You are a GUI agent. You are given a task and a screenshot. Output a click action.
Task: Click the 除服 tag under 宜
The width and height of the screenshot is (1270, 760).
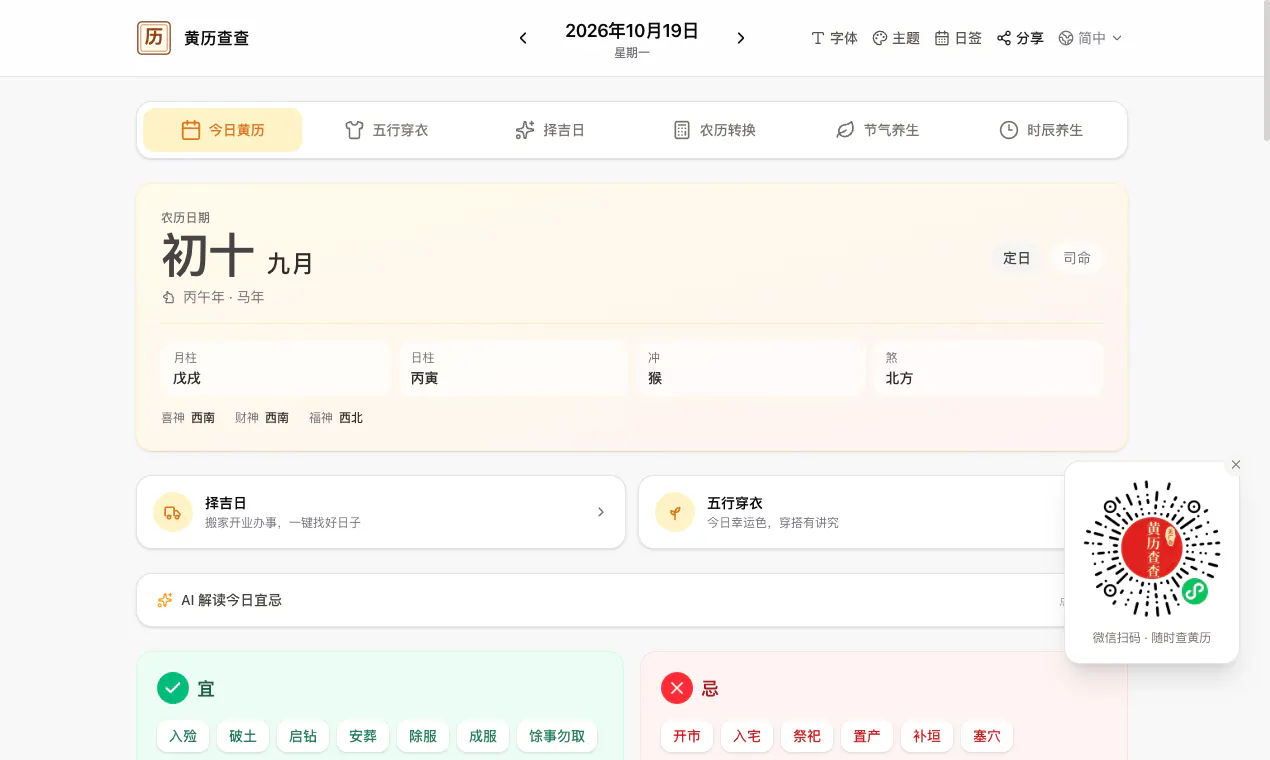pyautogui.click(x=423, y=736)
